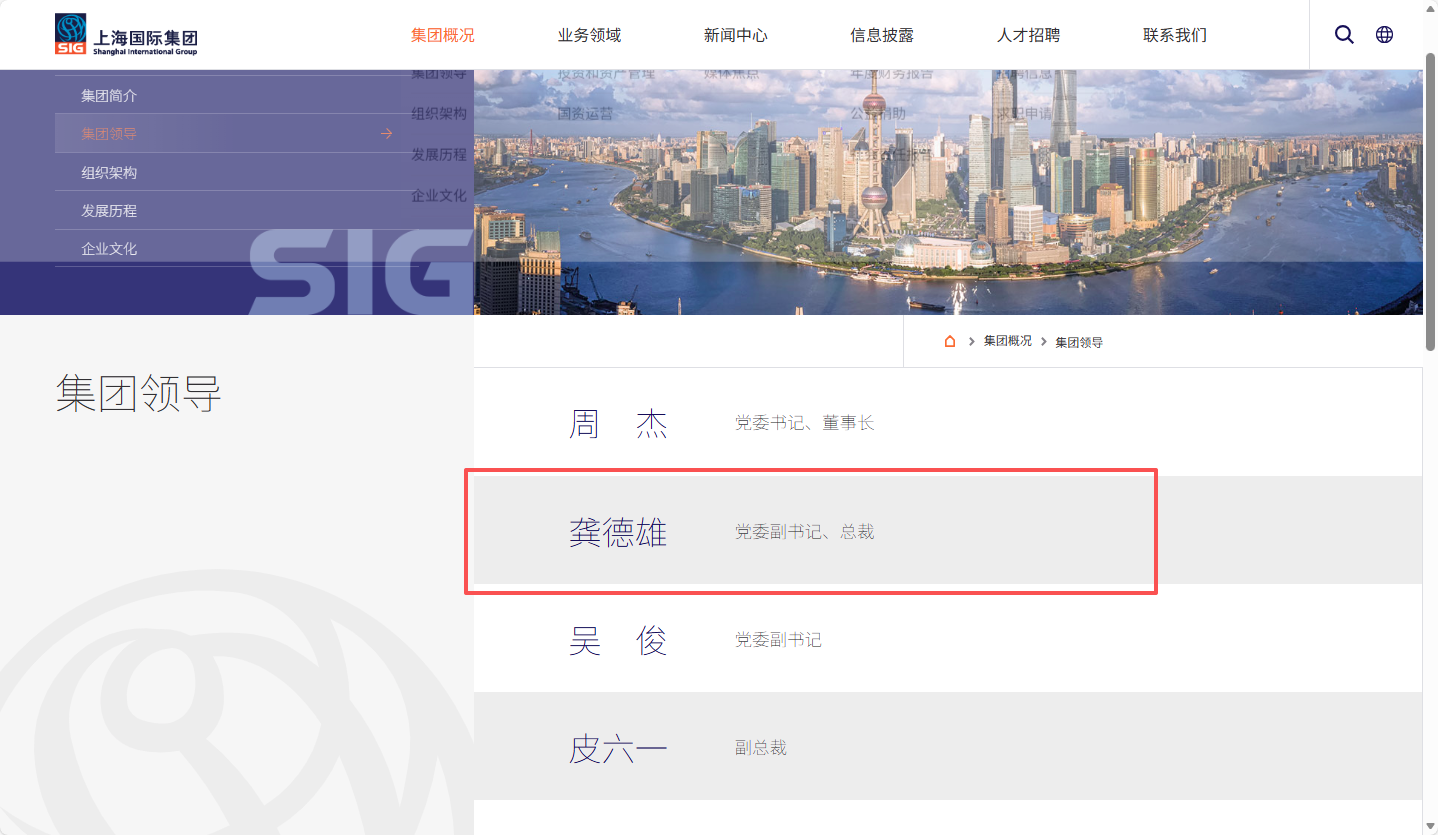Screen dimensions: 1438x835
Task: Click the title 党委副书记、总裁
Action: 805,532
